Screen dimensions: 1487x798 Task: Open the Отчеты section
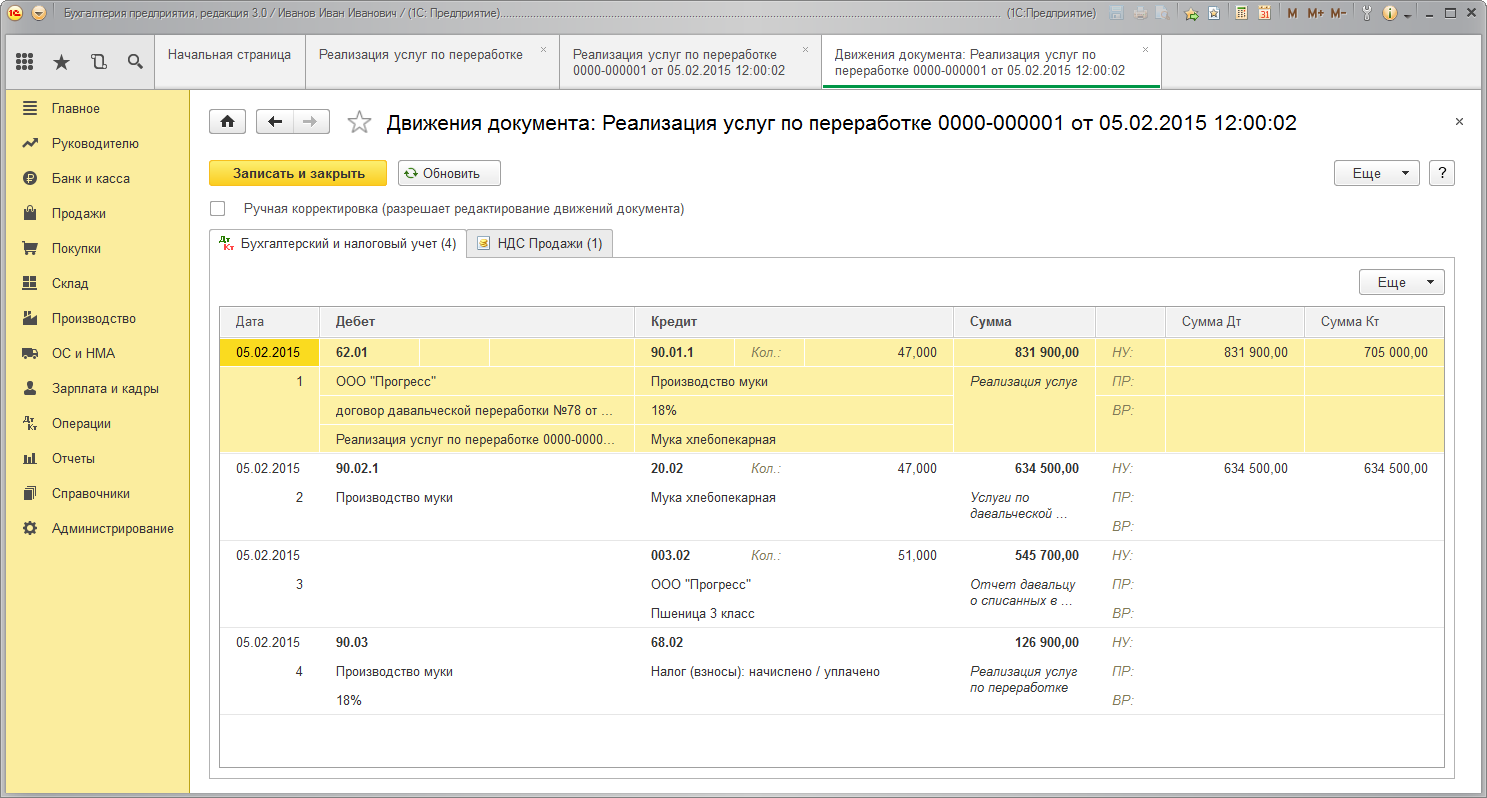(95, 458)
